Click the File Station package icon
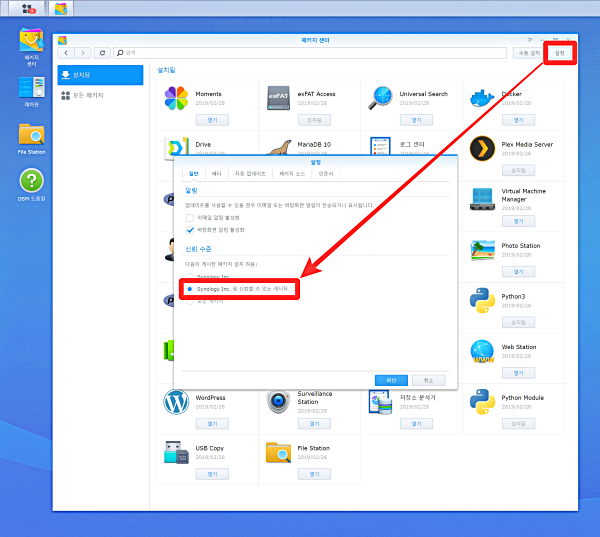Viewport: 600px width, 537px height. coord(278,452)
